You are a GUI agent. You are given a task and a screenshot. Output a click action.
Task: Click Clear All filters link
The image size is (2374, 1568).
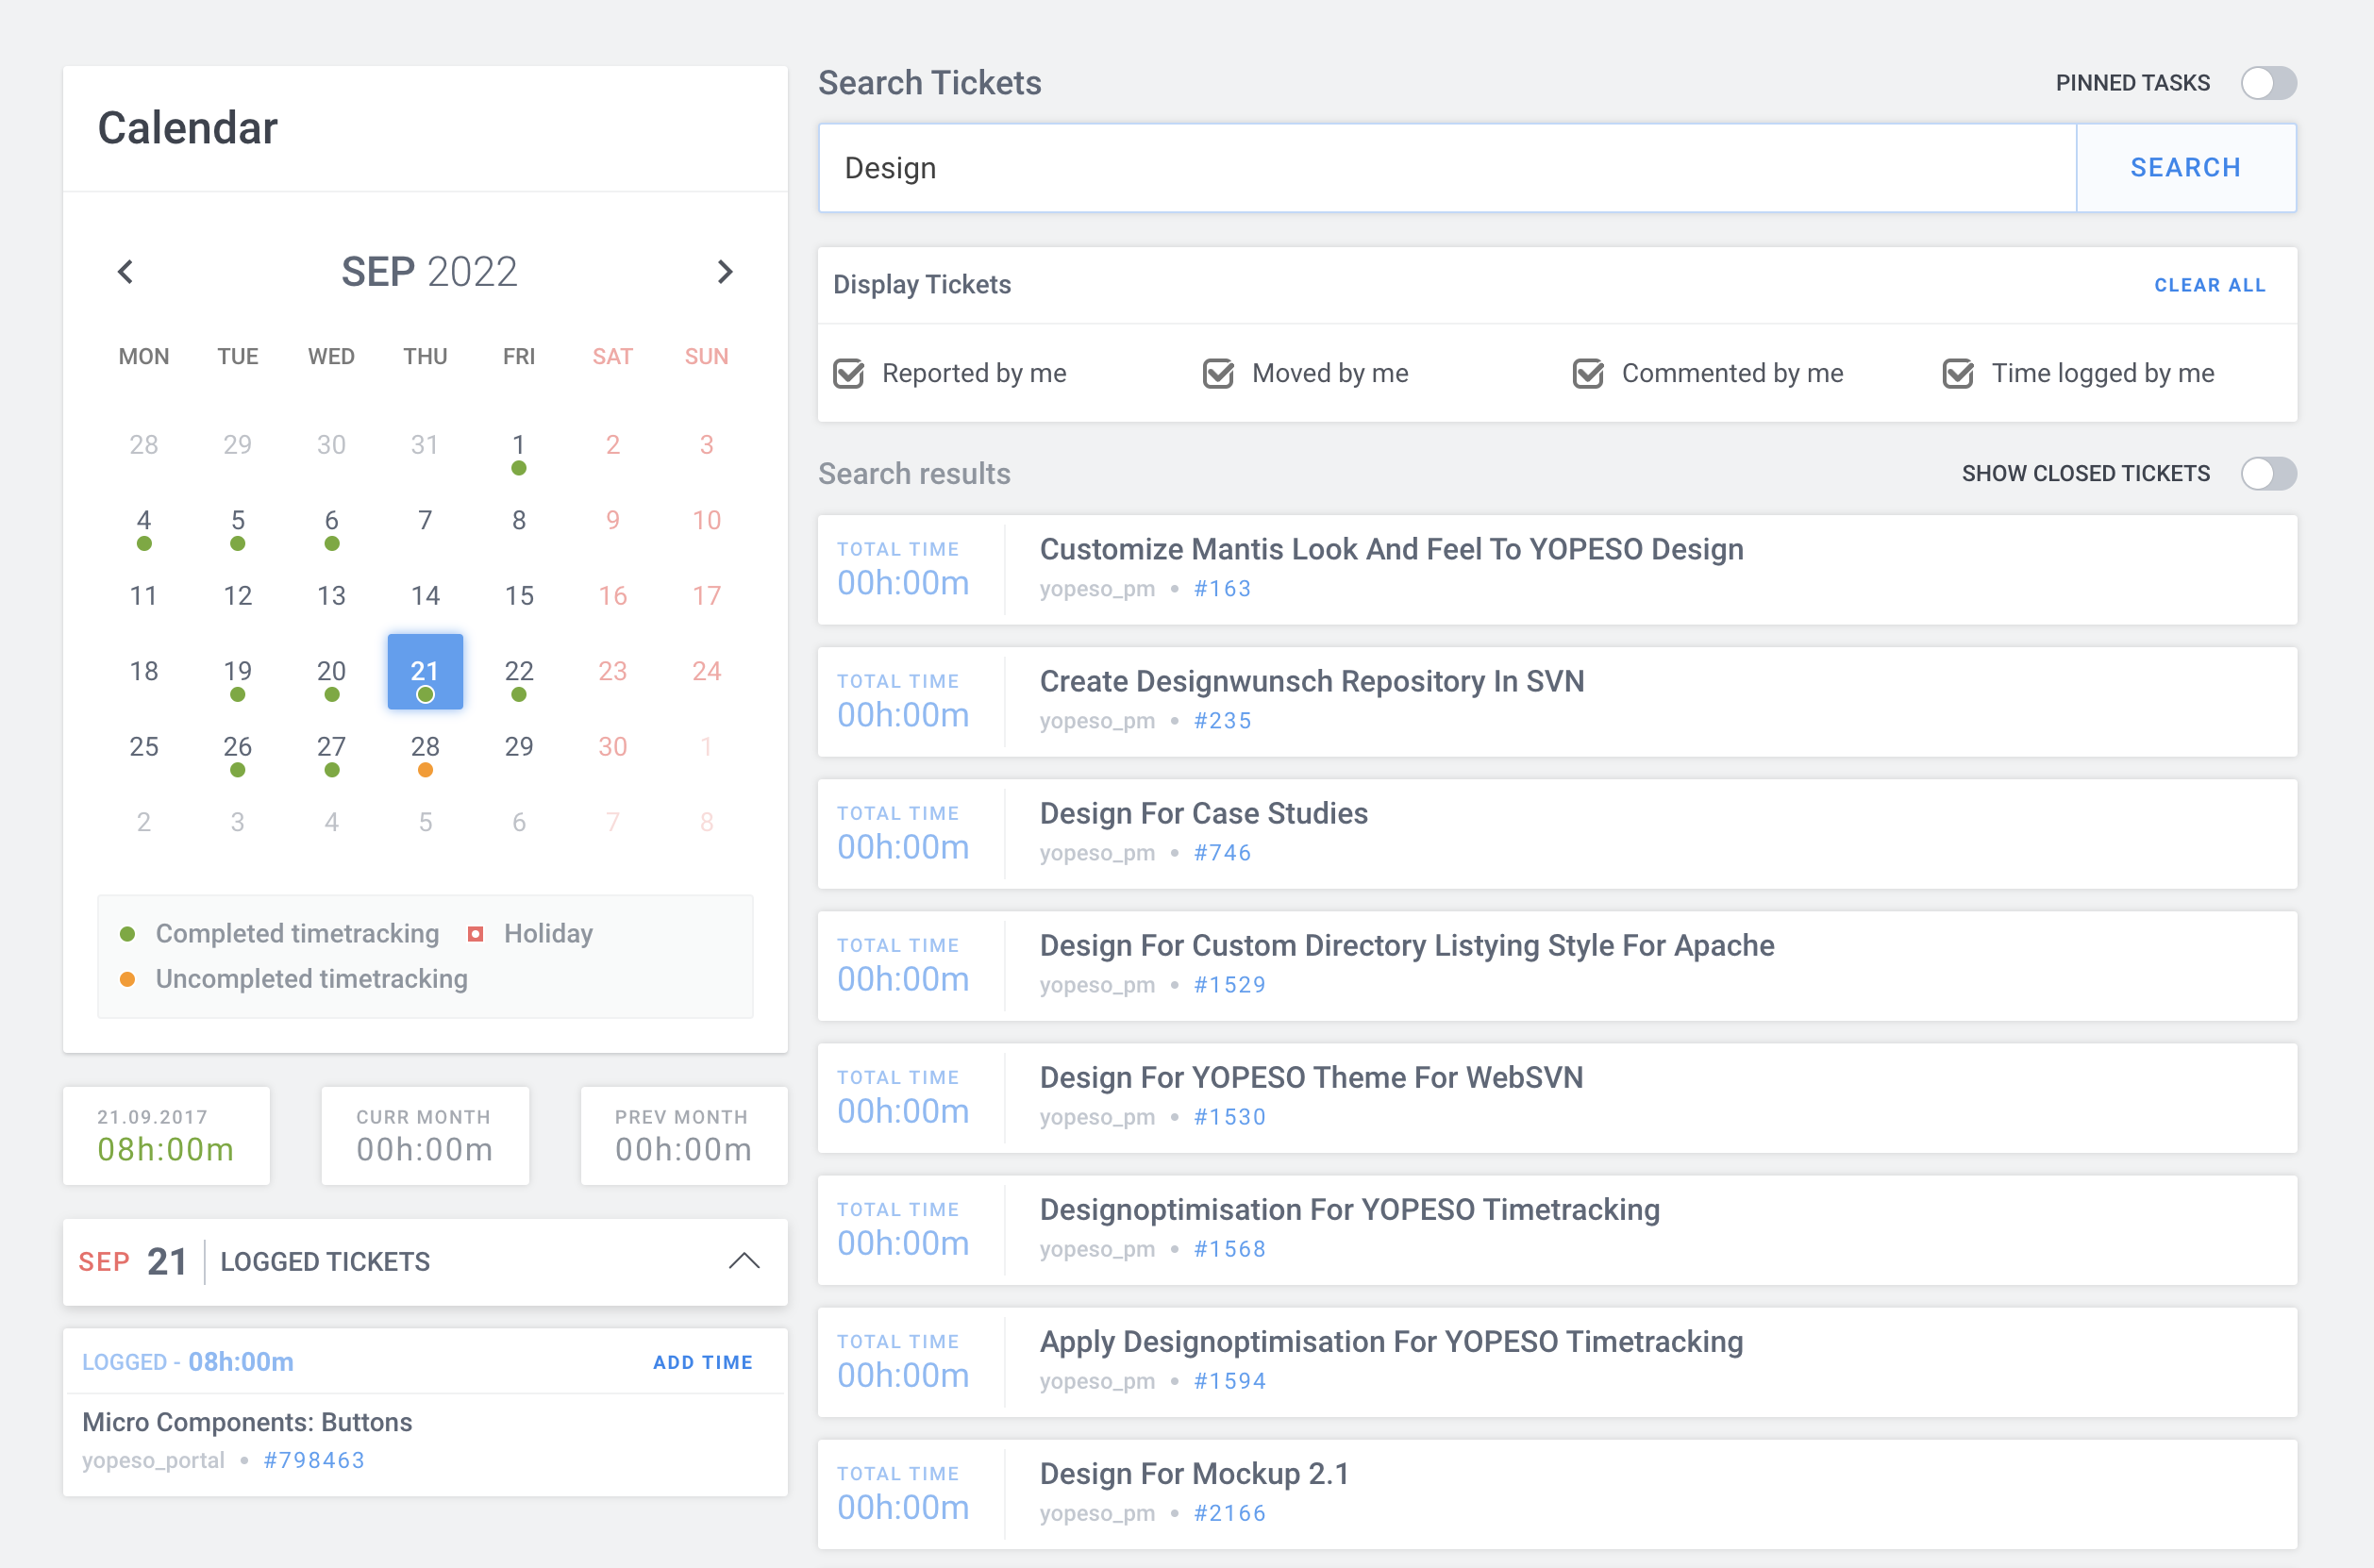[2209, 286]
